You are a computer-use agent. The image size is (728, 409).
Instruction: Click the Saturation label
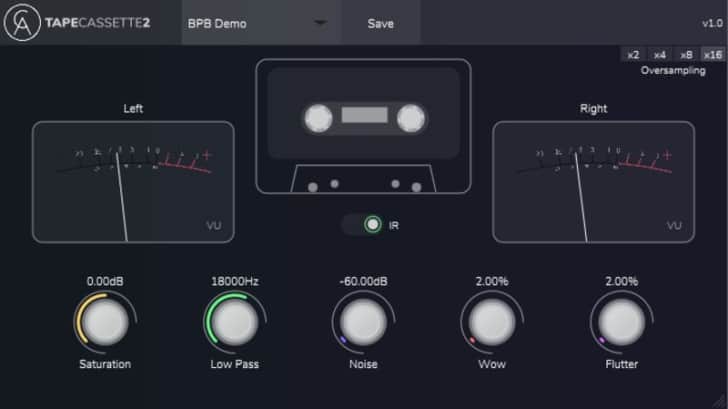click(x=105, y=364)
